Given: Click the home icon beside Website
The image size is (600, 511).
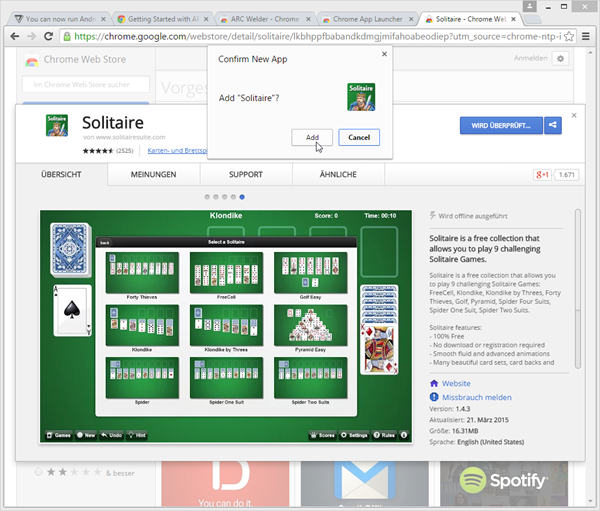Looking at the screenshot, I should click(x=434, y=383).
